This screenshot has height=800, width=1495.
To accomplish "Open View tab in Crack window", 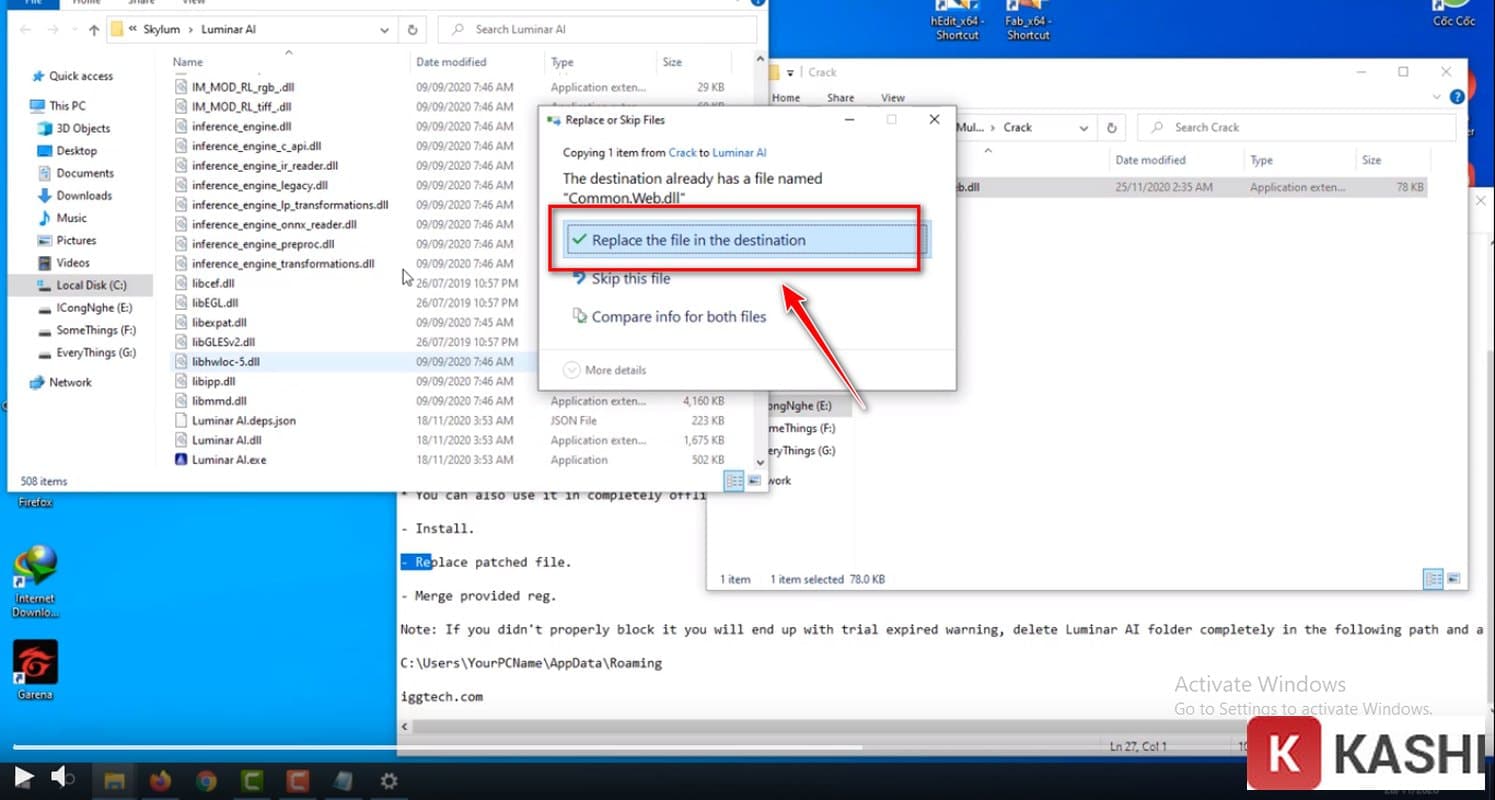I will 893,98.
